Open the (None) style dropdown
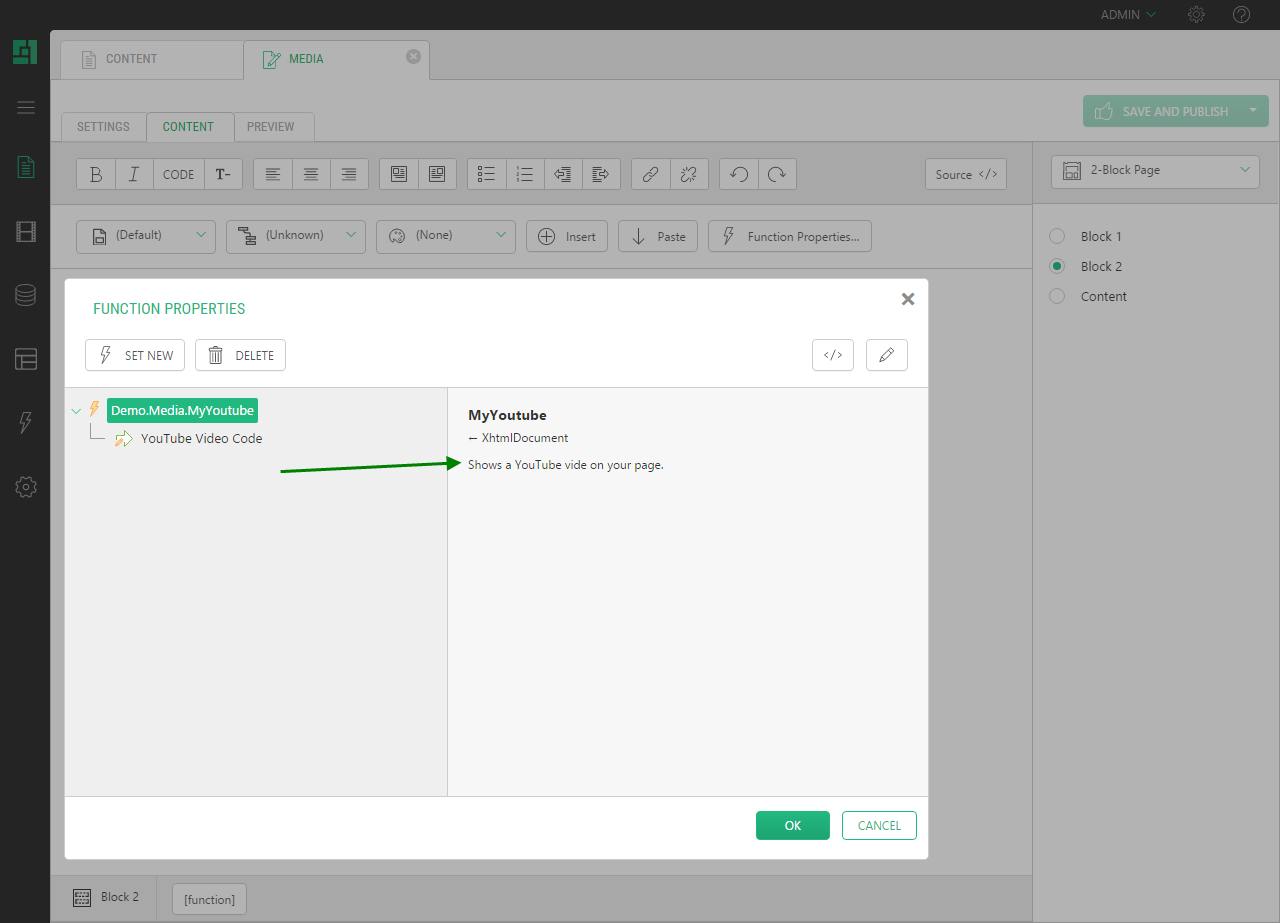The image size is (1280, 923). click(446, 236)
